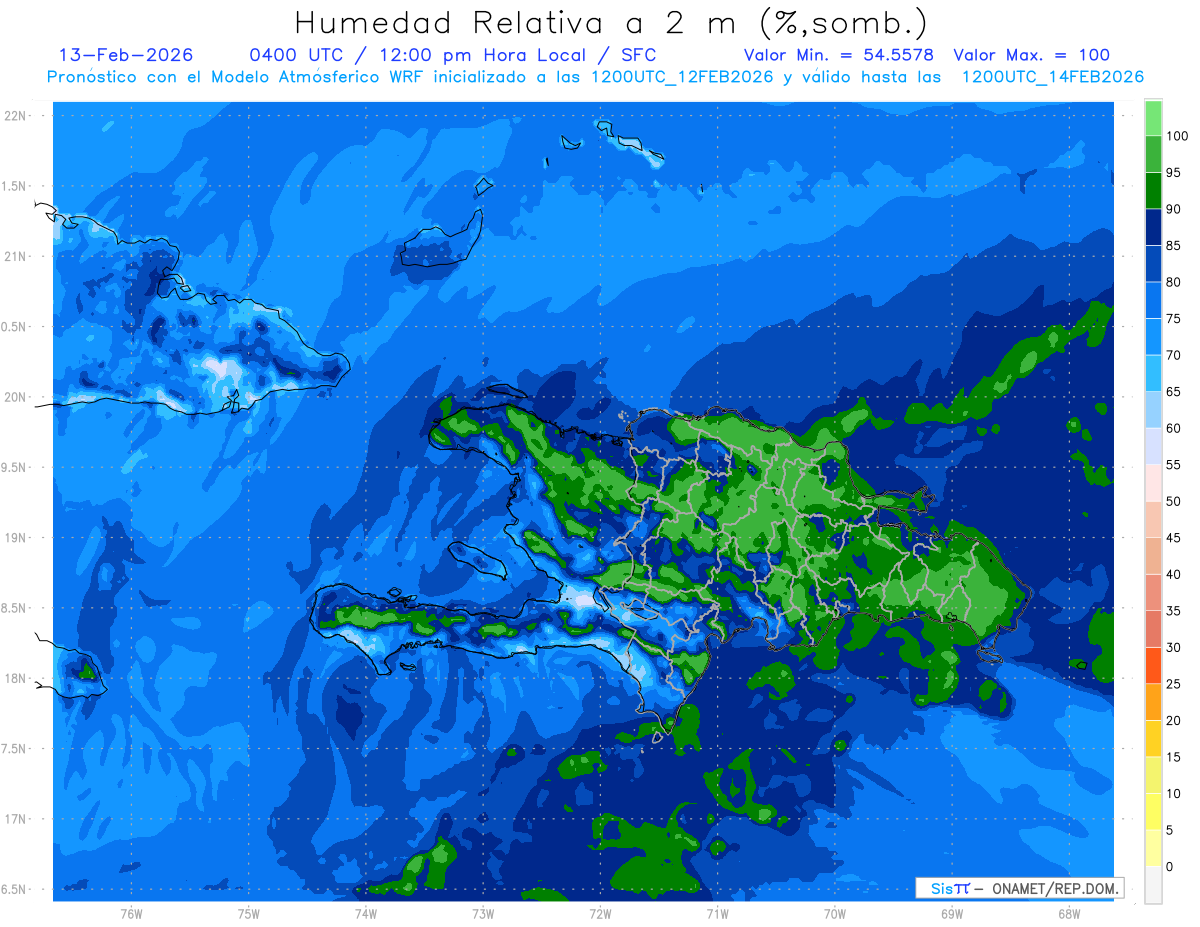1200x927 pixels.
Task: Click the '25' colorbar scale label
Action: [x=1174, y=684]
